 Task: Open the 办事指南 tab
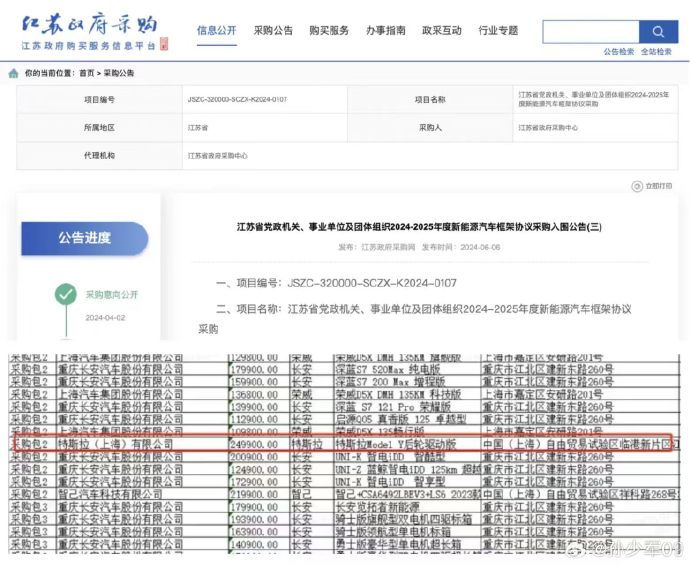coord(385,30)
